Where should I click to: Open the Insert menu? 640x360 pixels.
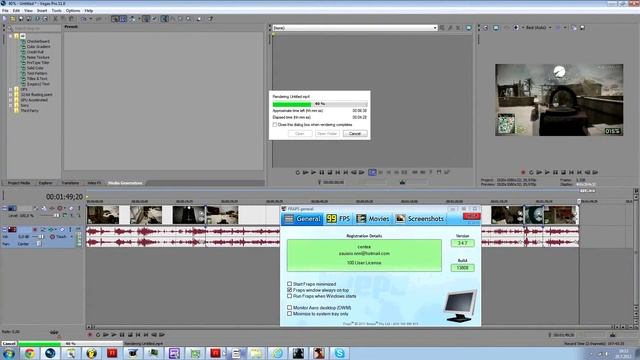click(42, 11)
